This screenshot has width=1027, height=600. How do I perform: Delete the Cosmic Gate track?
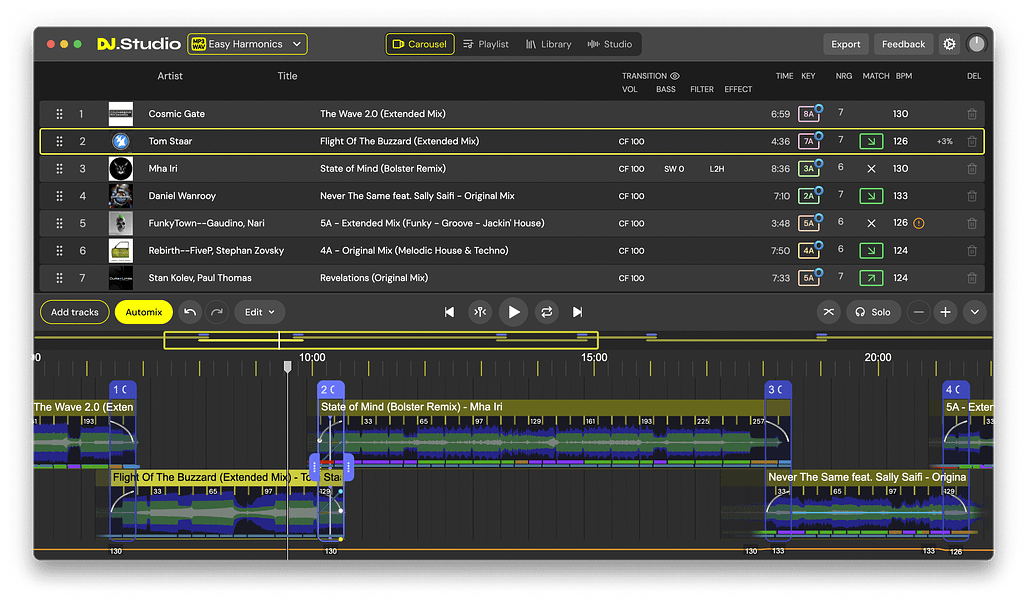[972, 114]
